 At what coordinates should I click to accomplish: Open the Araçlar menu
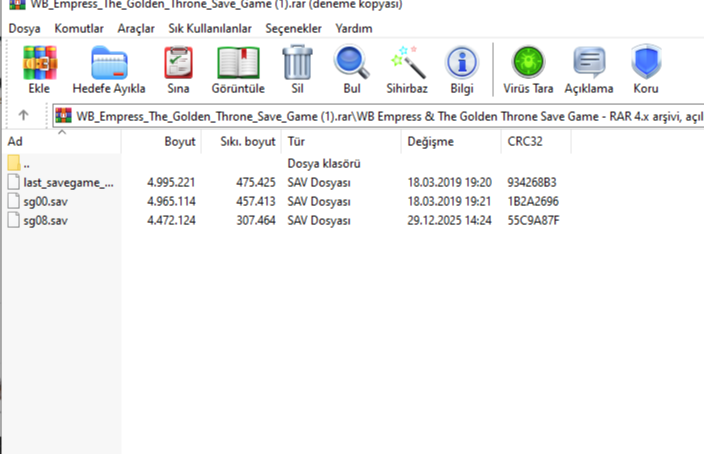(x=136, y=28)
